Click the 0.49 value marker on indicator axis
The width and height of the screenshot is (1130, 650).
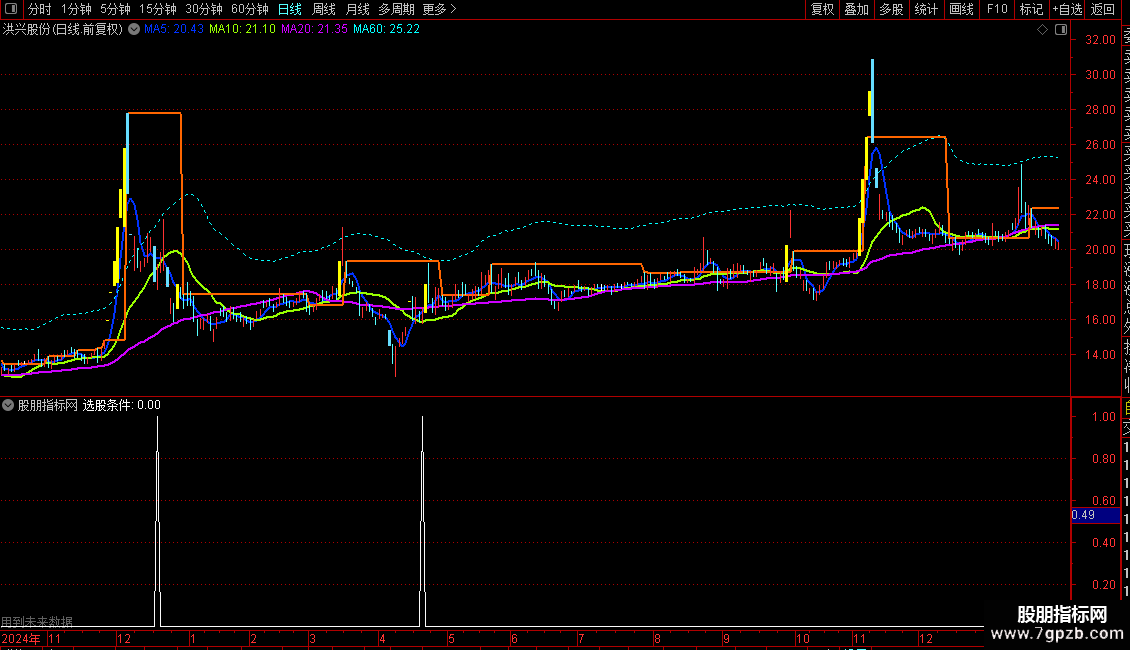pyautogui.click(x=1095, y=515)
